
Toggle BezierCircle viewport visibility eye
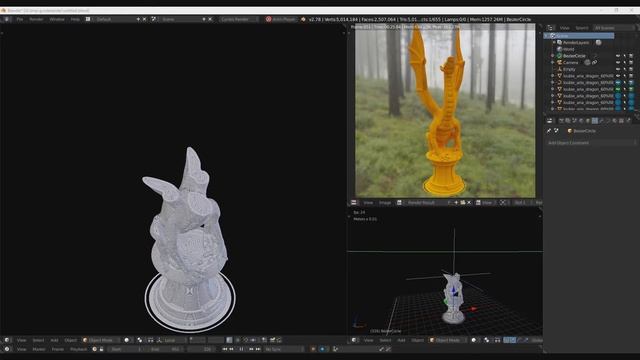(618, 56)
